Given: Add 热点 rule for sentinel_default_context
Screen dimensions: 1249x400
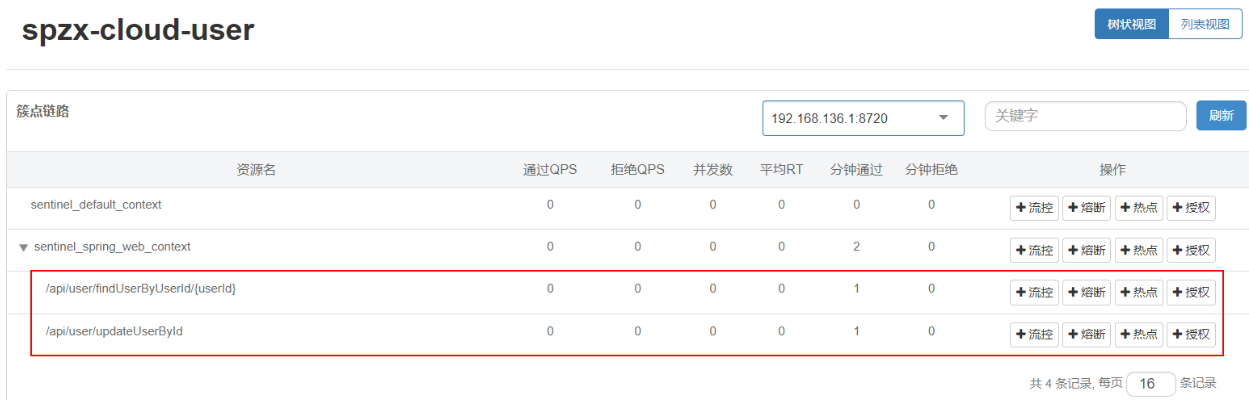Looking at the screenshot, I should 1139,208.
